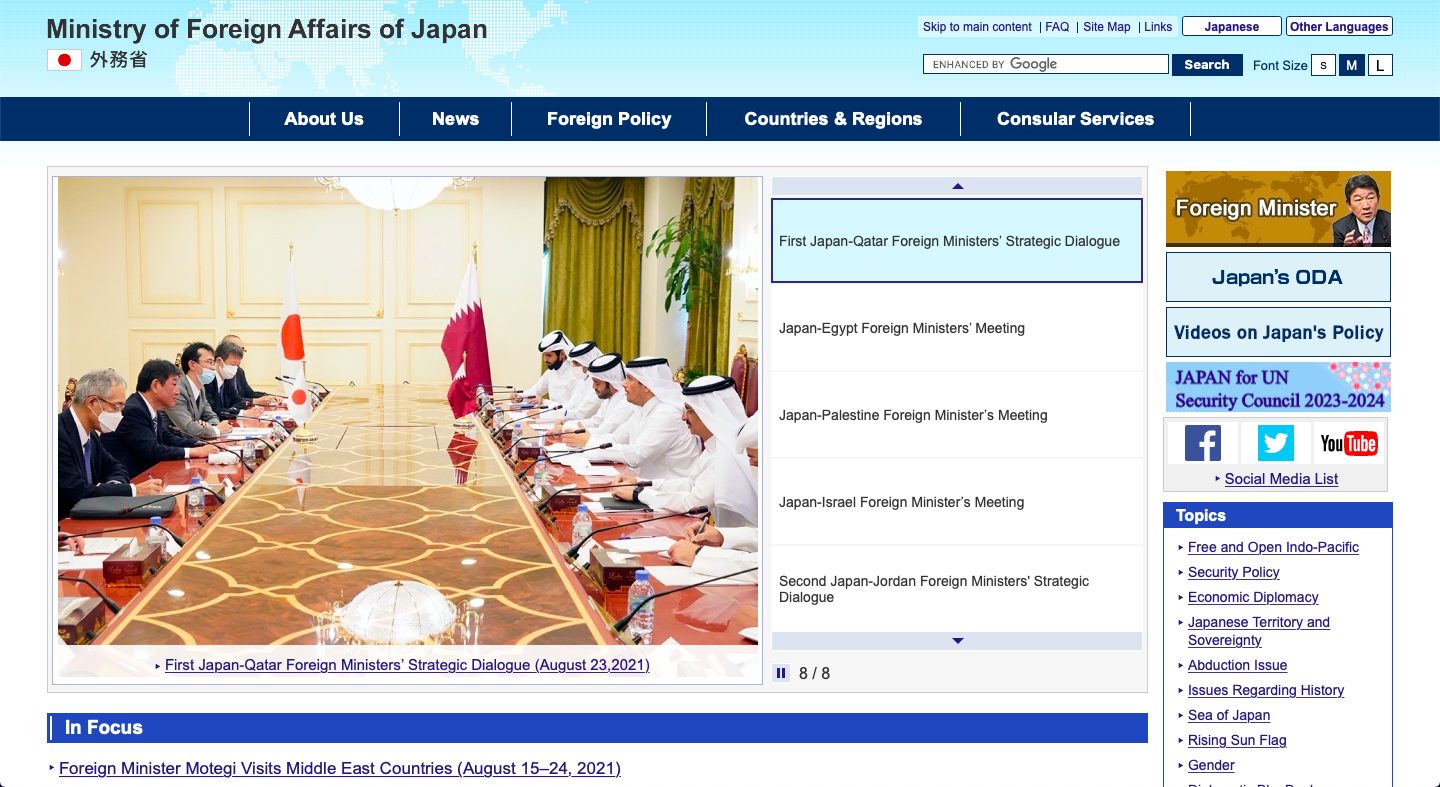1440x787 pixels.
Task: Open the News menu
Action: pos(455,119)
